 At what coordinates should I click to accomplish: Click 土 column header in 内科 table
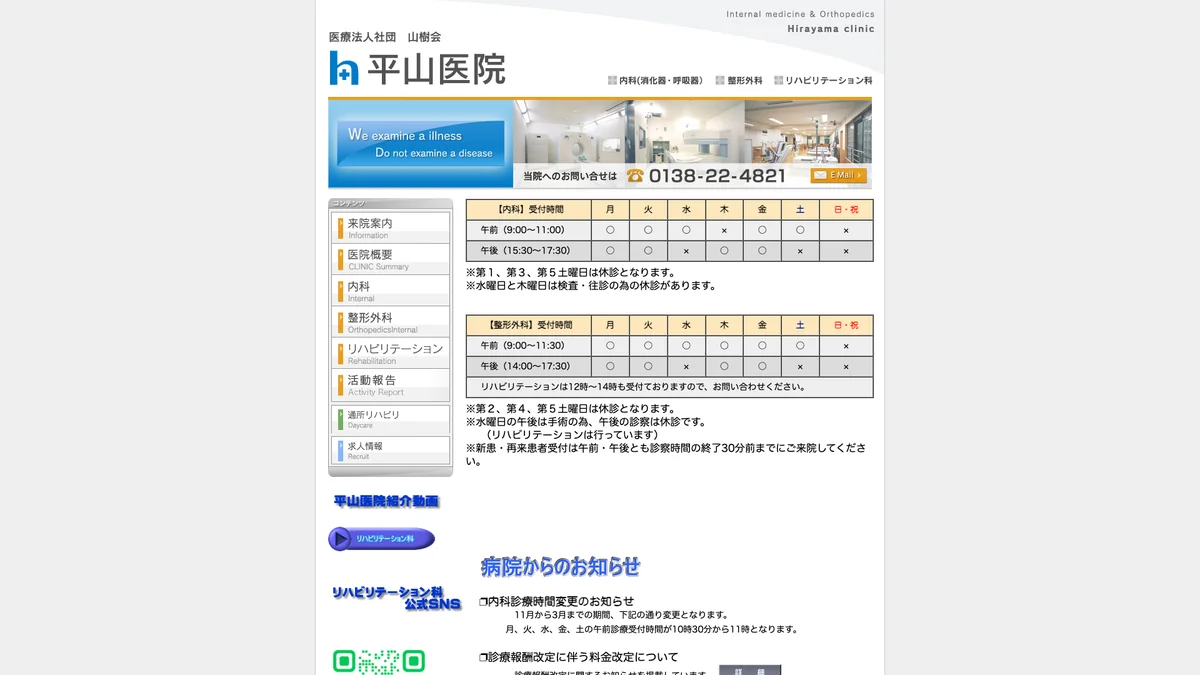point(800,210)
